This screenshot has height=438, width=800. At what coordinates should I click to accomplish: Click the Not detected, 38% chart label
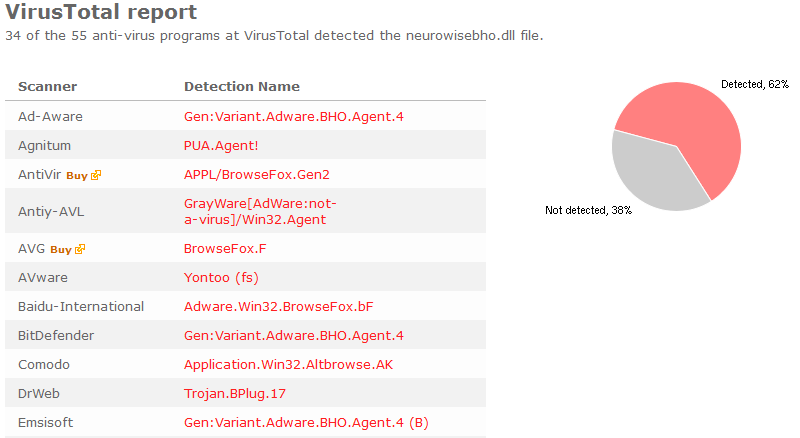pyautogui.click(x=588, y=210)
